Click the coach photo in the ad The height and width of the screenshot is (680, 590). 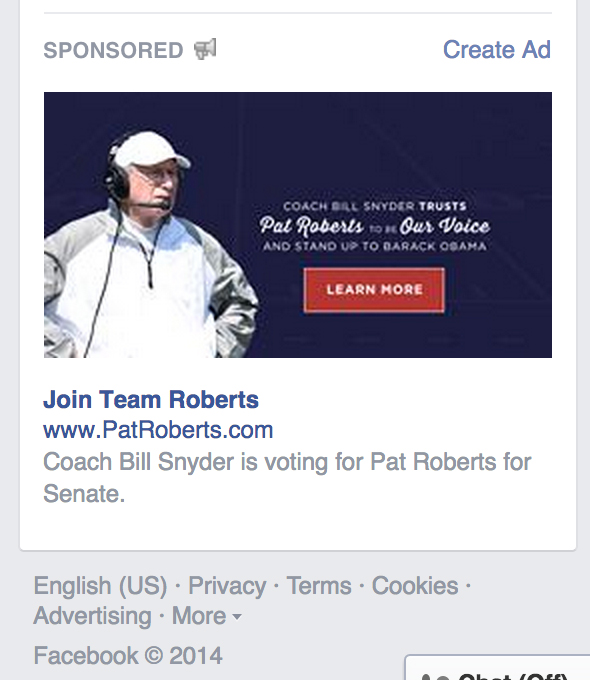[151, 244]
